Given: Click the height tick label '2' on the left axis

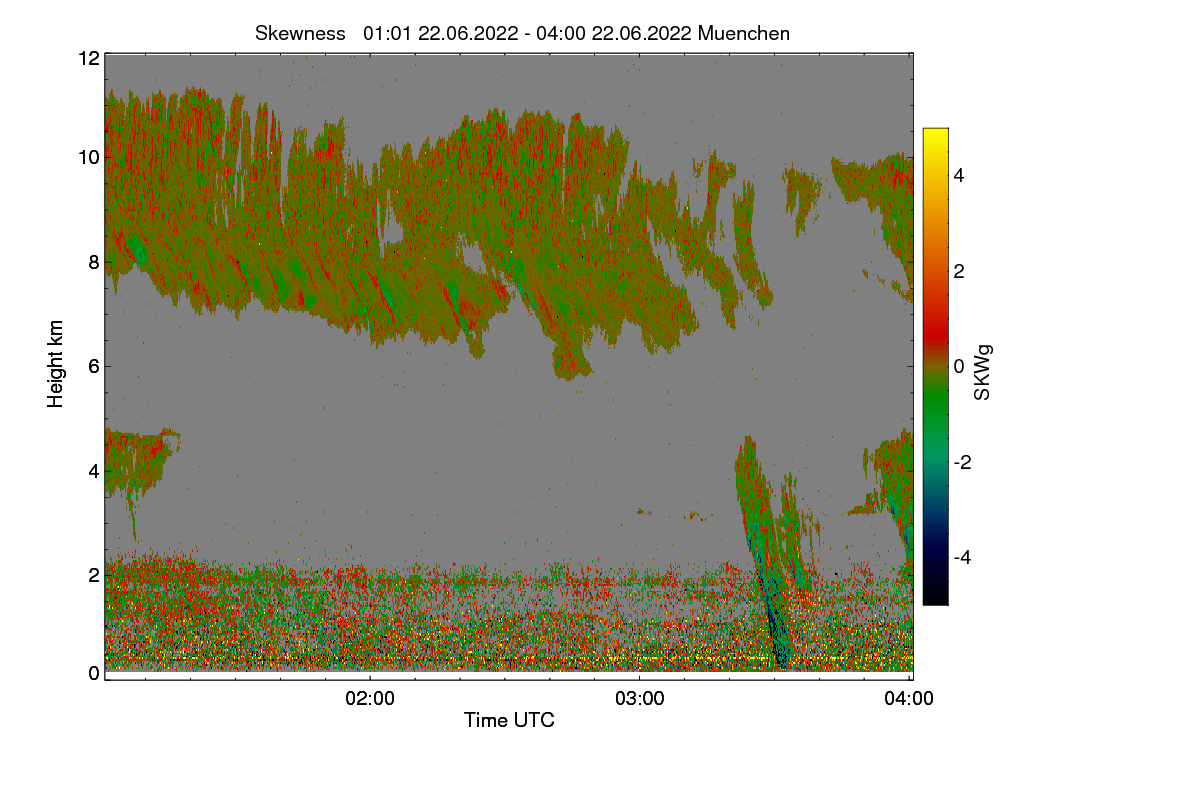Looking at the screenshot, I should pyautogui.click(x=93, y=575).
